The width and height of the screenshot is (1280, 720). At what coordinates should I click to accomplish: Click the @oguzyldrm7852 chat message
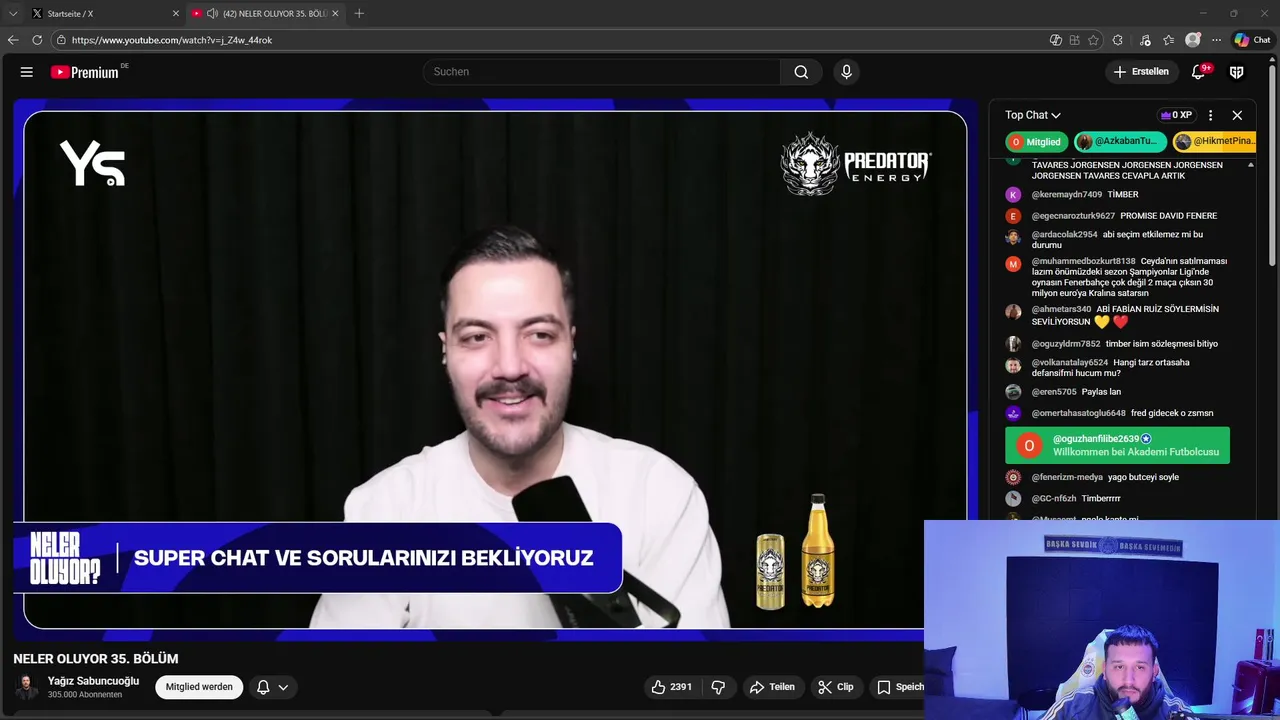pyautogui.click(x=1161, y=344)
